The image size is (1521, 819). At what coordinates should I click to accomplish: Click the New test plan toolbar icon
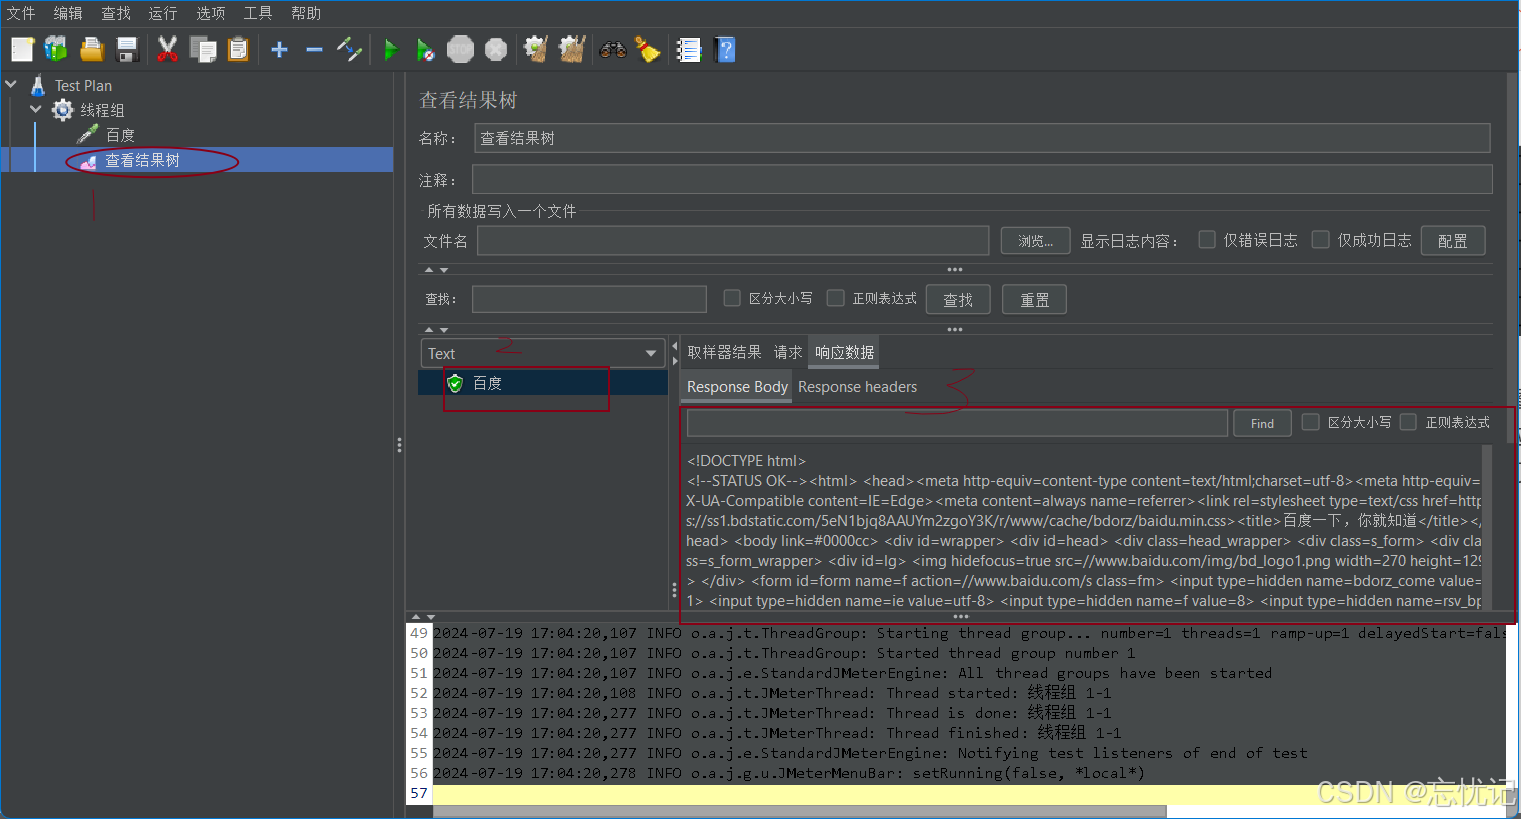(x=23, y=49)
